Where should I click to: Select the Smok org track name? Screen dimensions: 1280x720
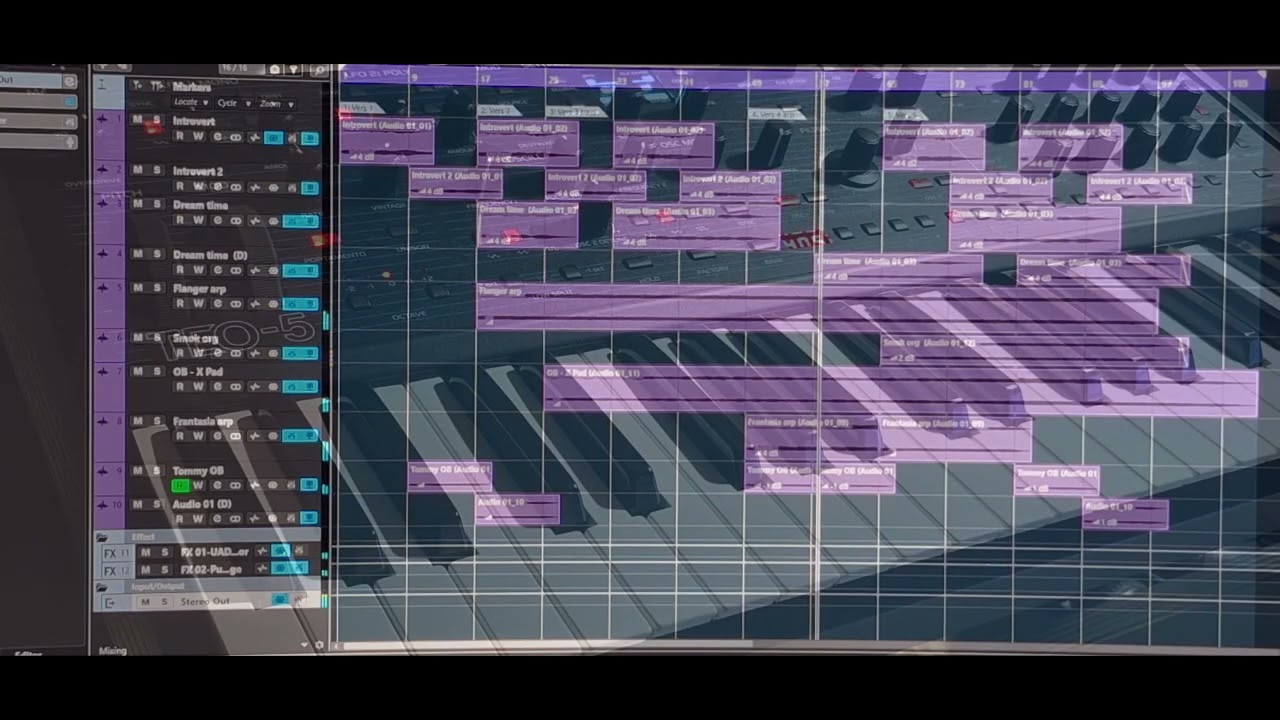click(195, 338)
